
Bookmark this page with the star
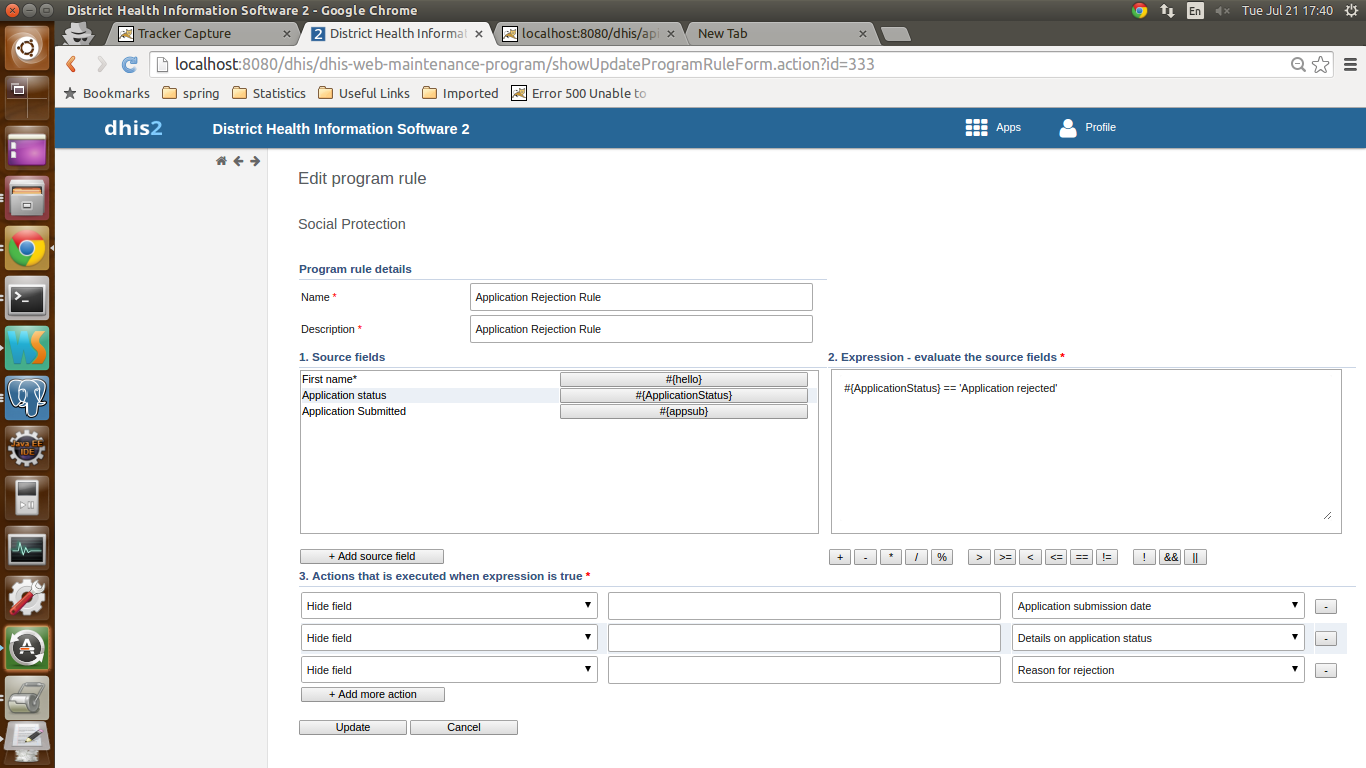[x=1321, y=65]
